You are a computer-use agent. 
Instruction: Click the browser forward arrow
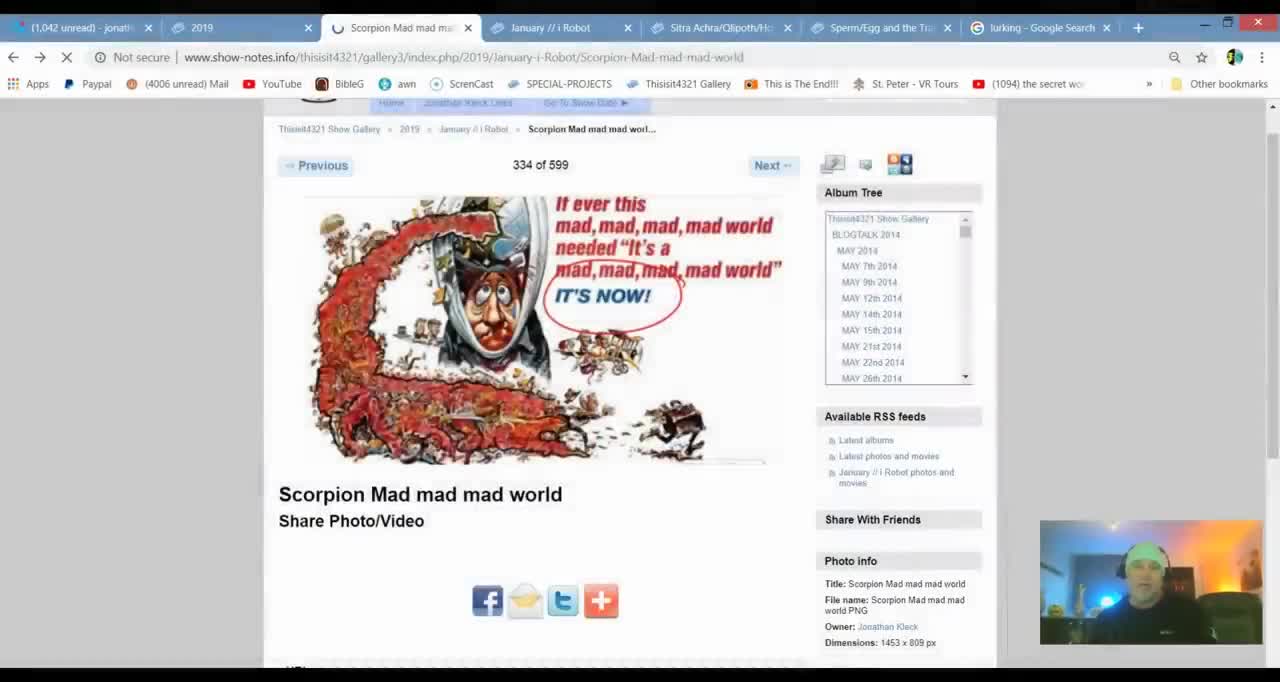click(40, 57)
